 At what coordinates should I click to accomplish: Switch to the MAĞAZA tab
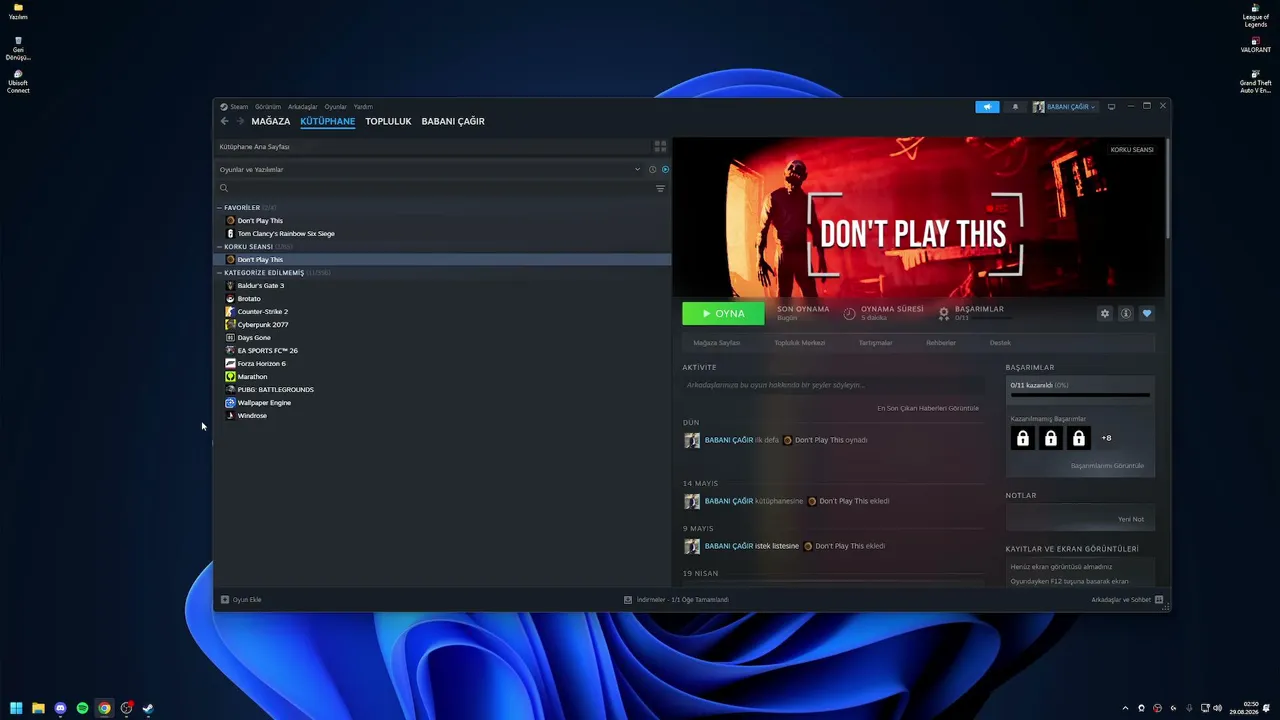coord(271,121)
